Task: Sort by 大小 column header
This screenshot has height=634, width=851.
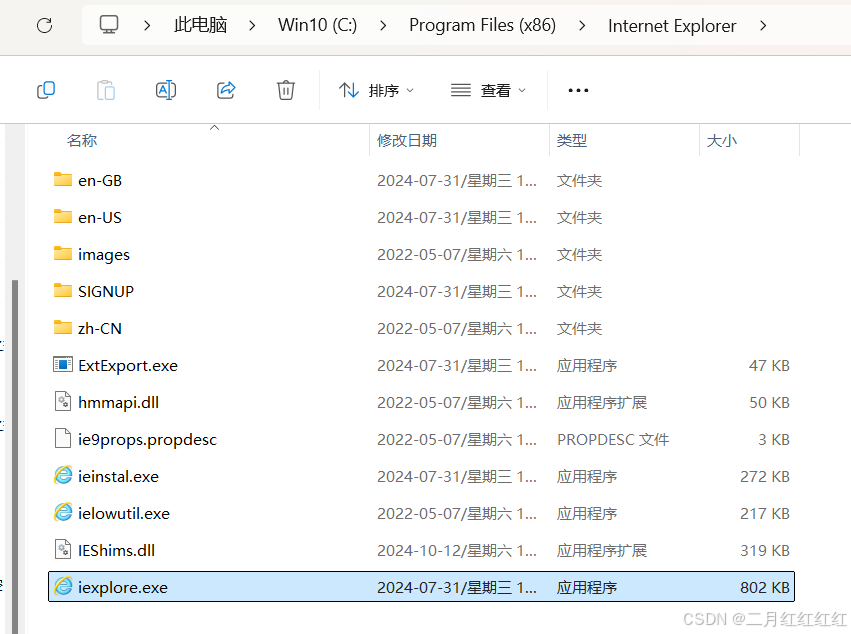Action: click(721, 141)
